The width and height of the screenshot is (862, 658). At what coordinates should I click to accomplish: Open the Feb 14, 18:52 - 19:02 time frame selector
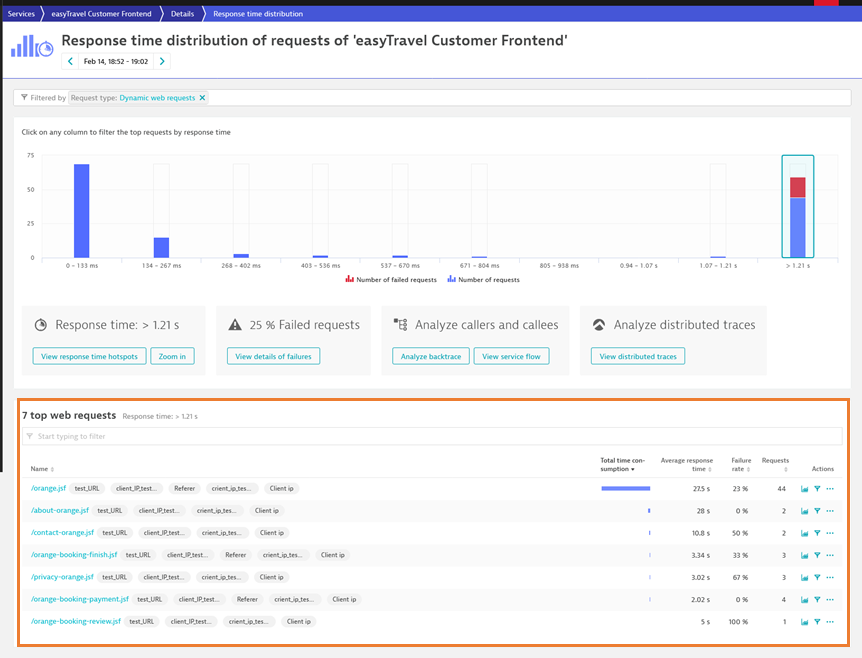tap(116, 62)
